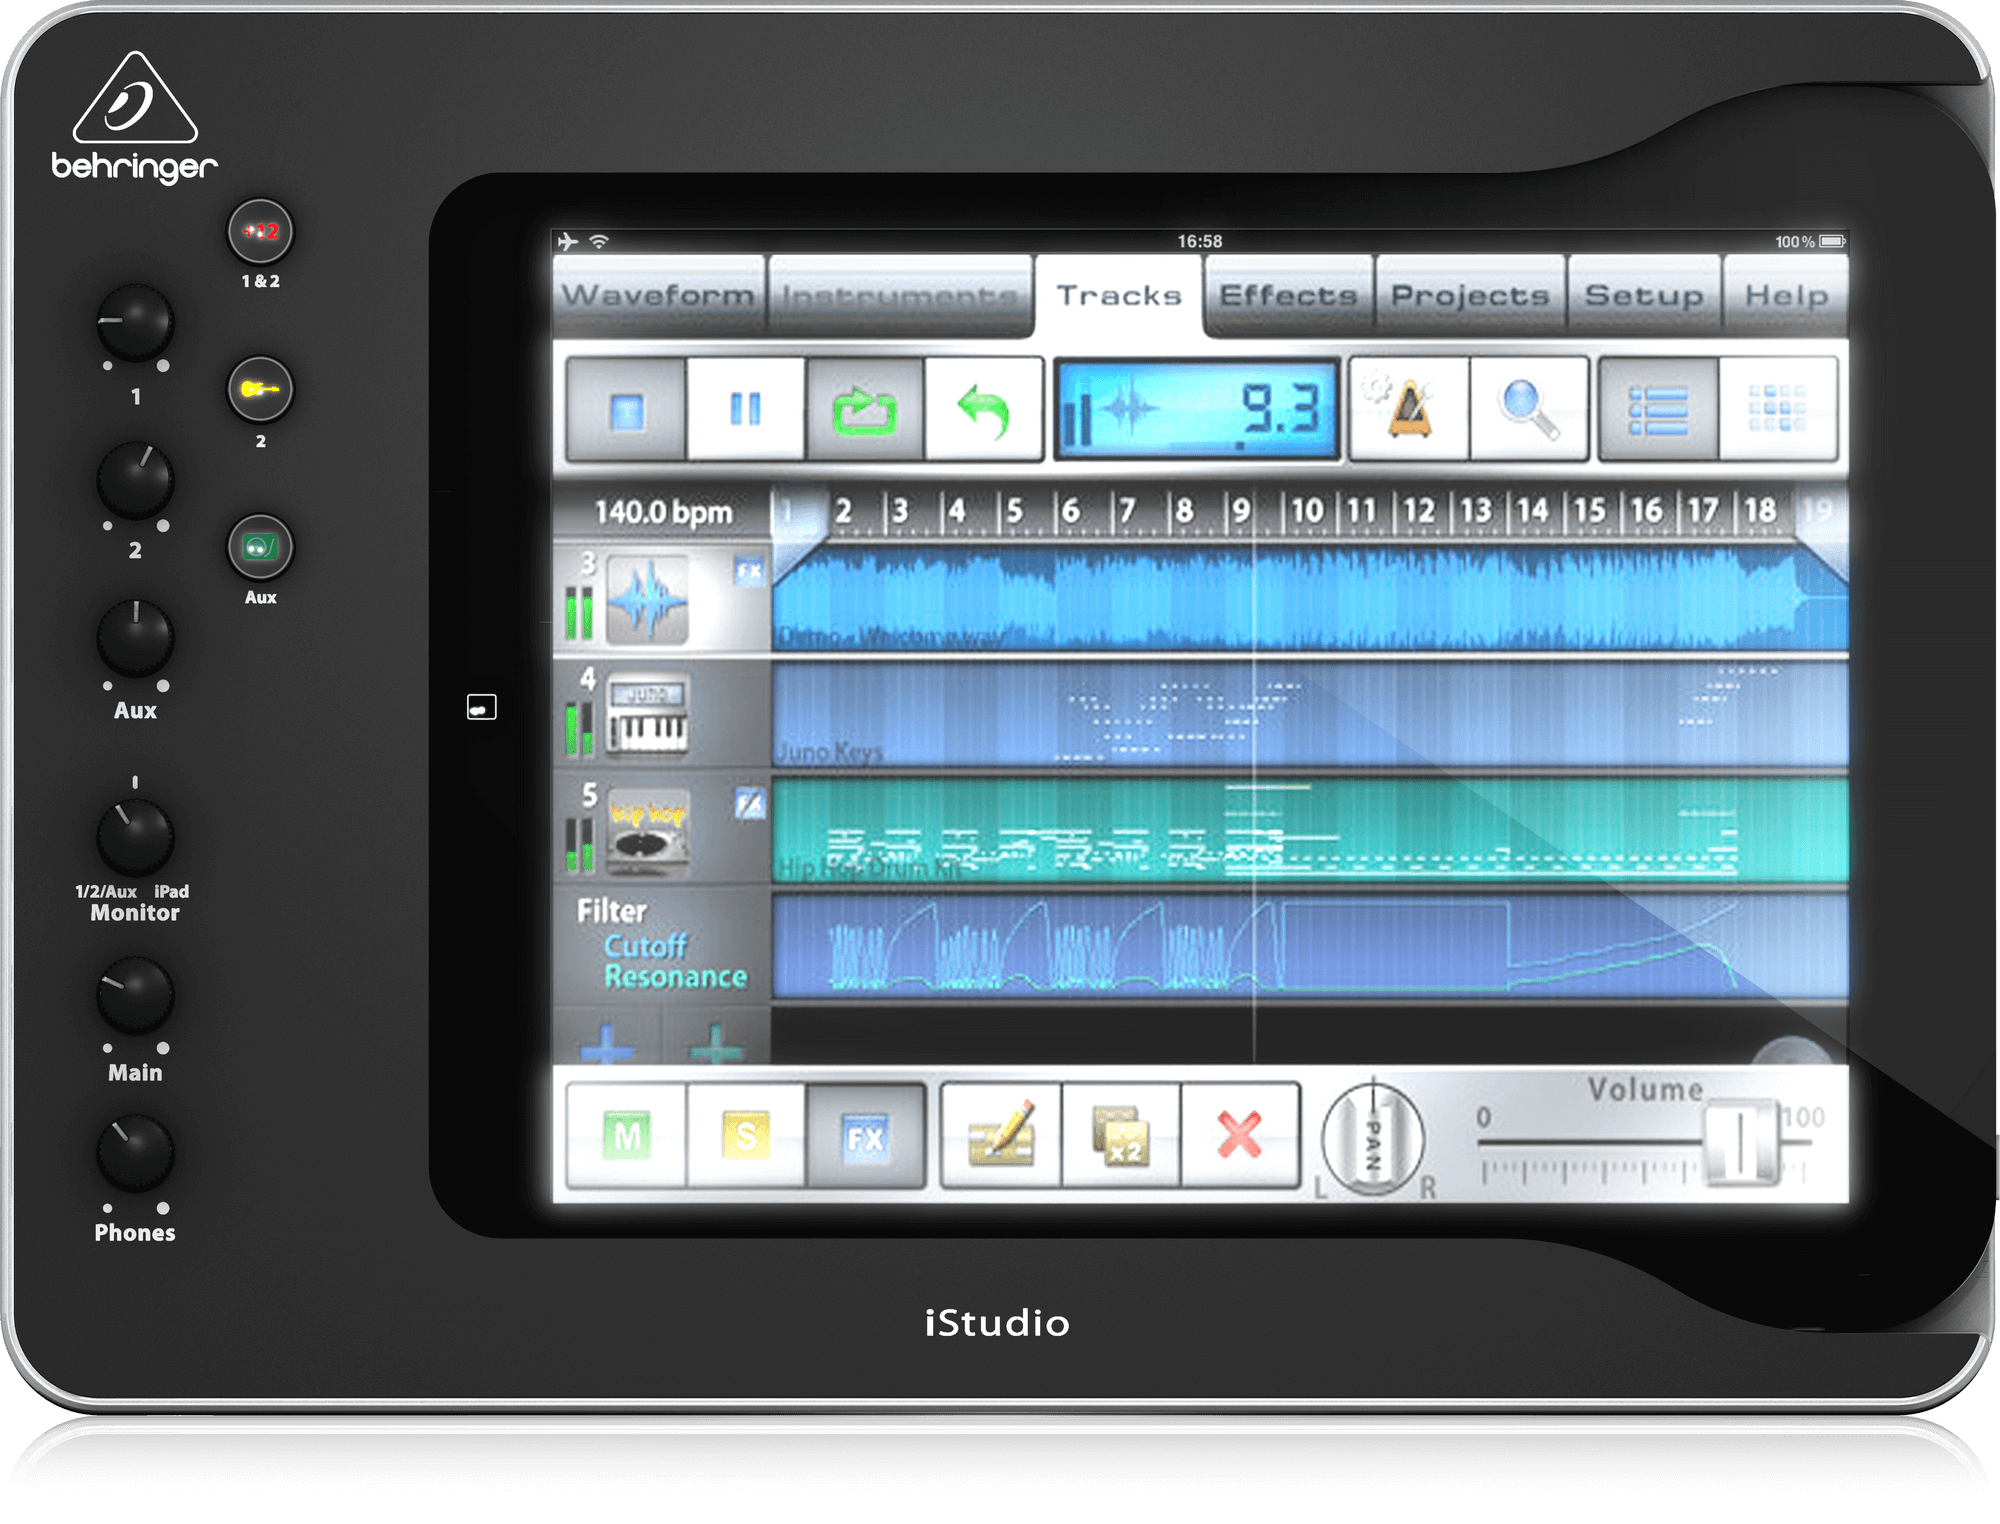Screen dimensions: 2000x1524
Task: Solo the selected track with S
Action: pyautogui.click(x=745, y=1136)
